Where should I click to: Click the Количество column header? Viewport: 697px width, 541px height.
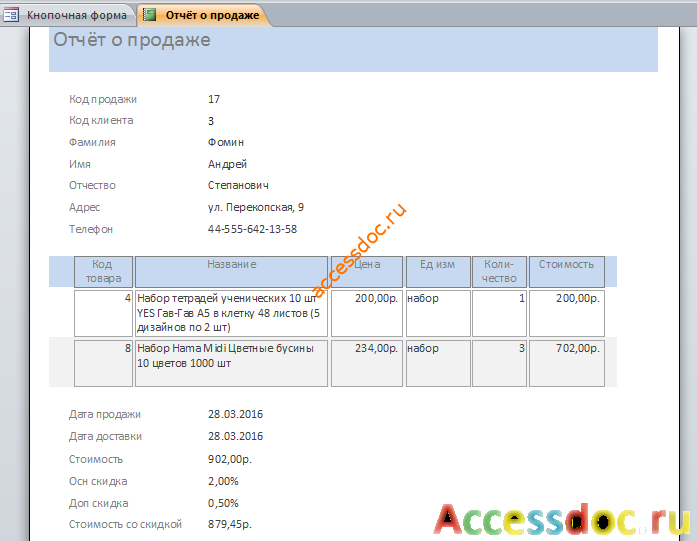[500, 271]
